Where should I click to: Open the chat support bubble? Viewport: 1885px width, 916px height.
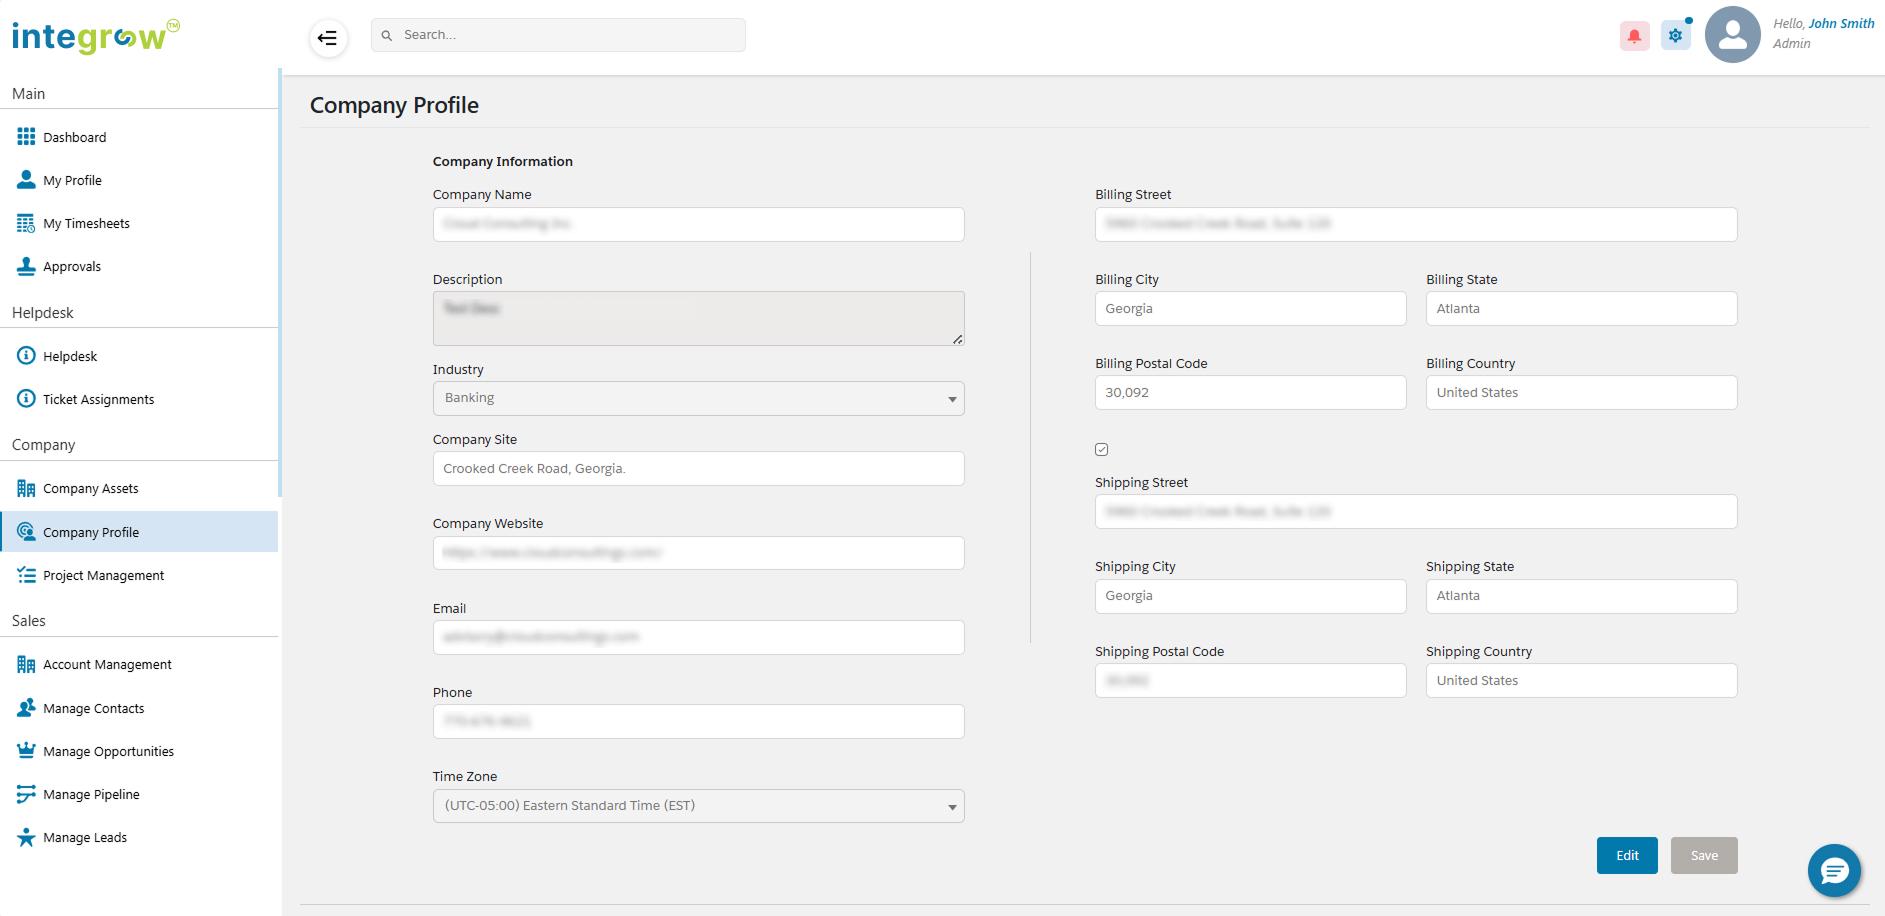[1833, 871]
